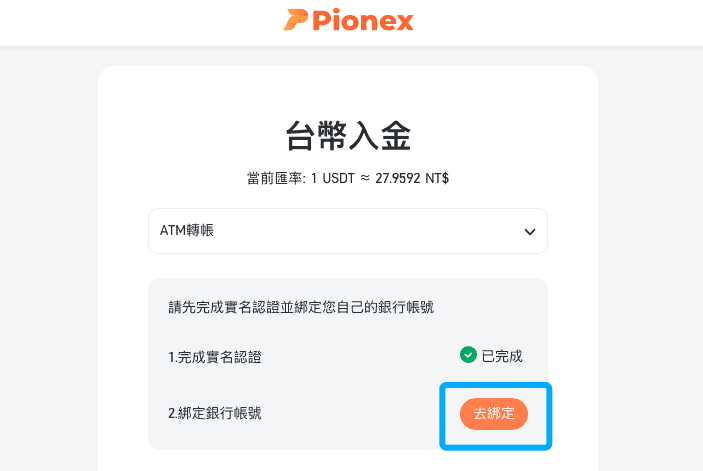Screen dimensions: 703x471
Task: Click the green checkmark status icon
Action: tap(468, 355)
